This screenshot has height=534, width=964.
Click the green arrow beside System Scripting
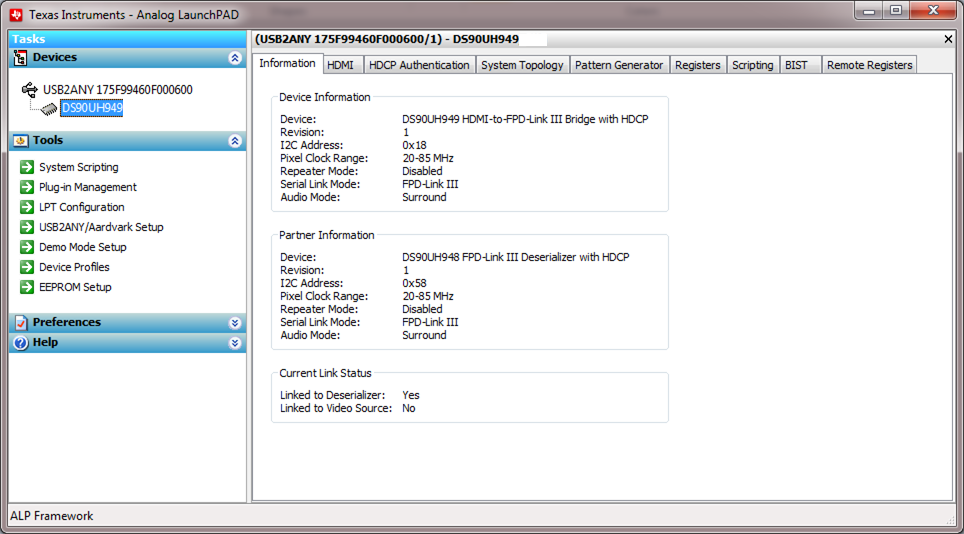27,167
